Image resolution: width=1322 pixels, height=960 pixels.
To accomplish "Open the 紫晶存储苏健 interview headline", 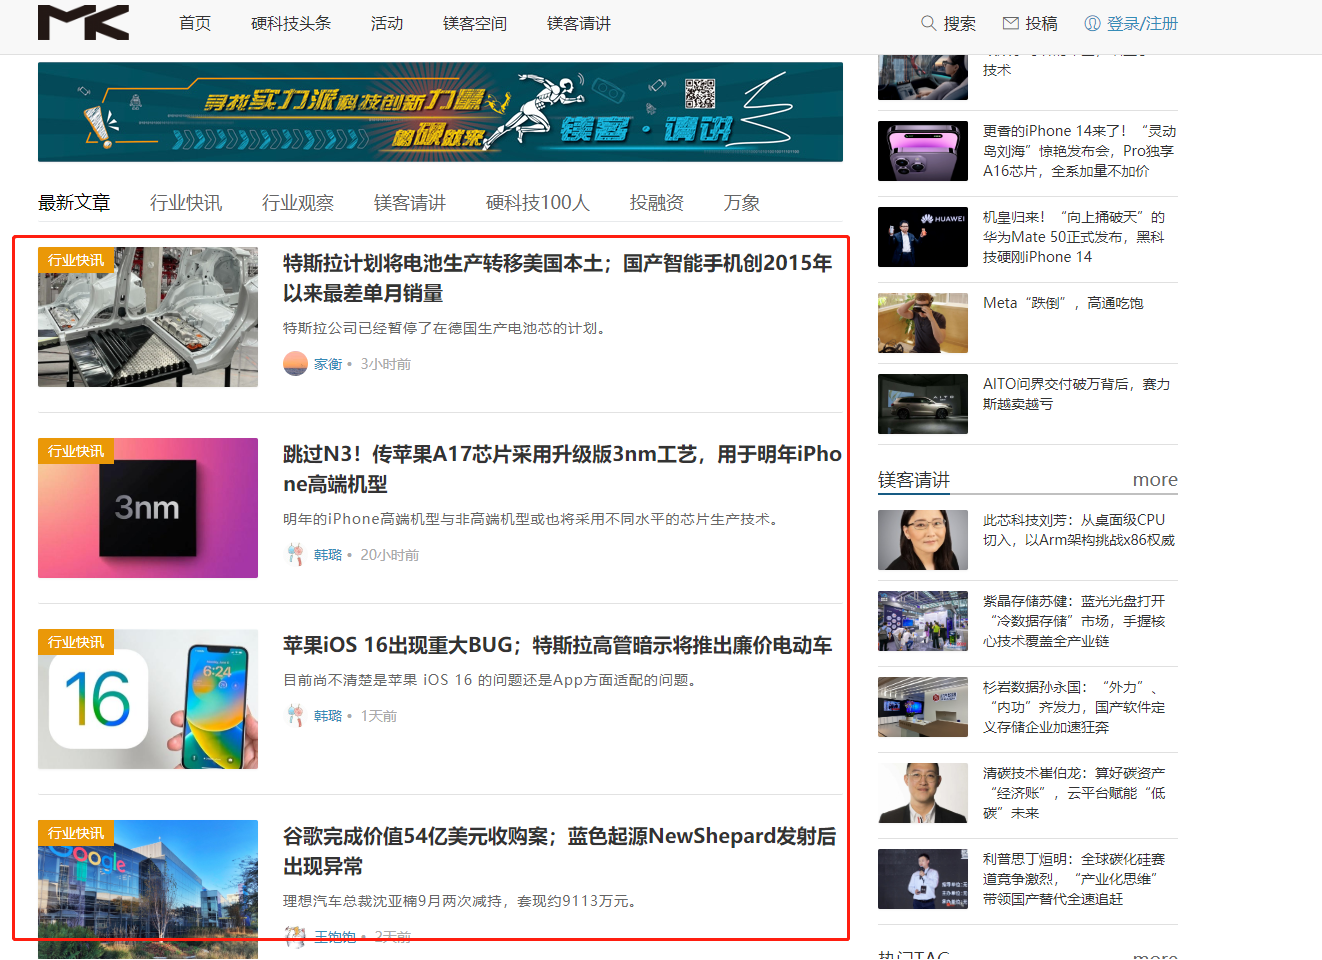I will [1074, 621].
